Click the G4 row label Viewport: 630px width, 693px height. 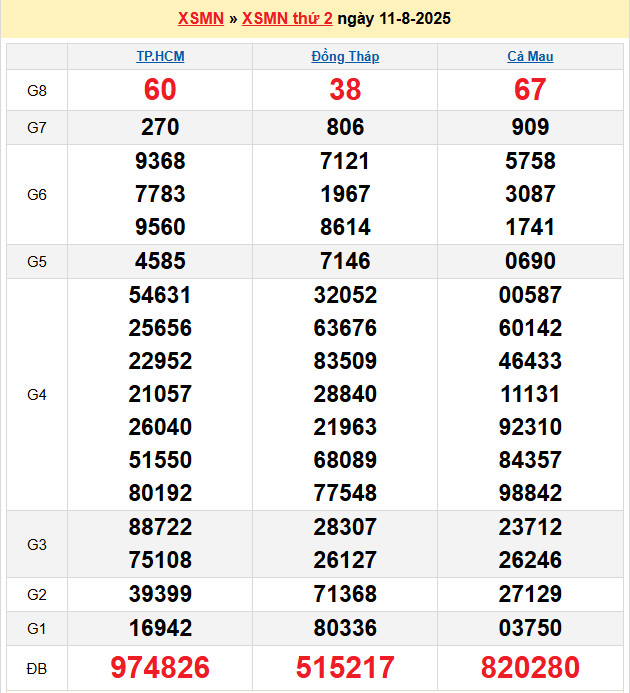37,394
